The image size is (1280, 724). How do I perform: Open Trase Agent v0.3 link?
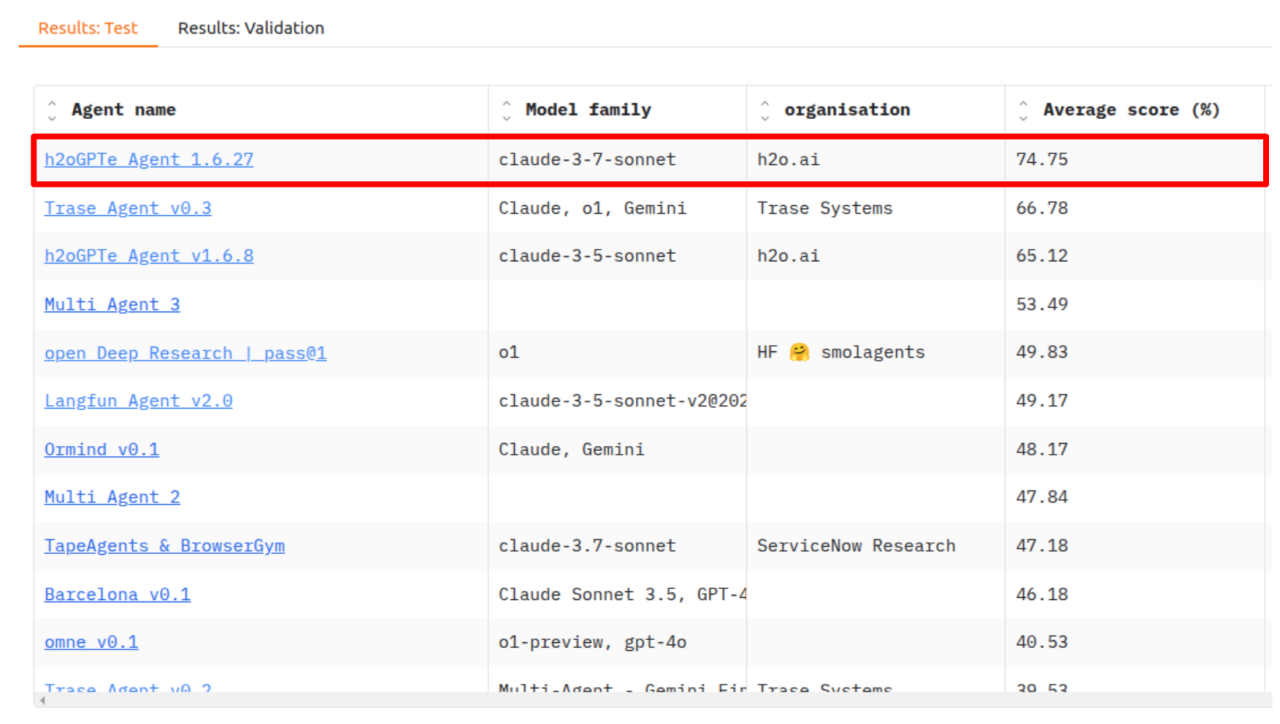pyautogui.click(x=128, y=208)
